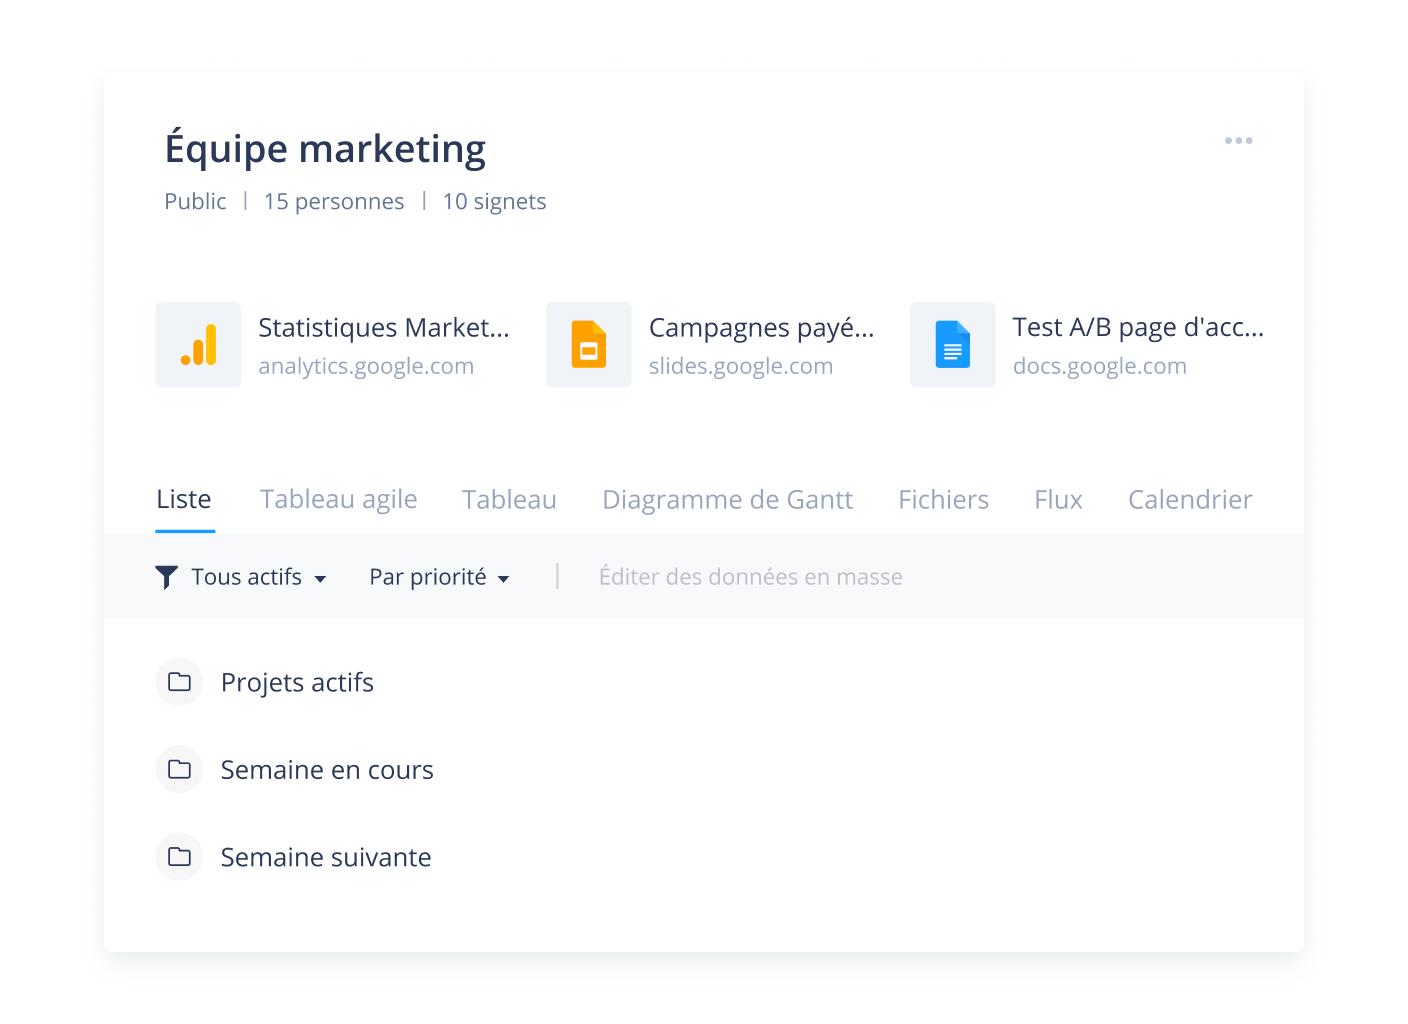The height and width of the screenshot is (1024, 1408).
Task: Switch to the Tableau agile tab
Action: coord(338,499)
